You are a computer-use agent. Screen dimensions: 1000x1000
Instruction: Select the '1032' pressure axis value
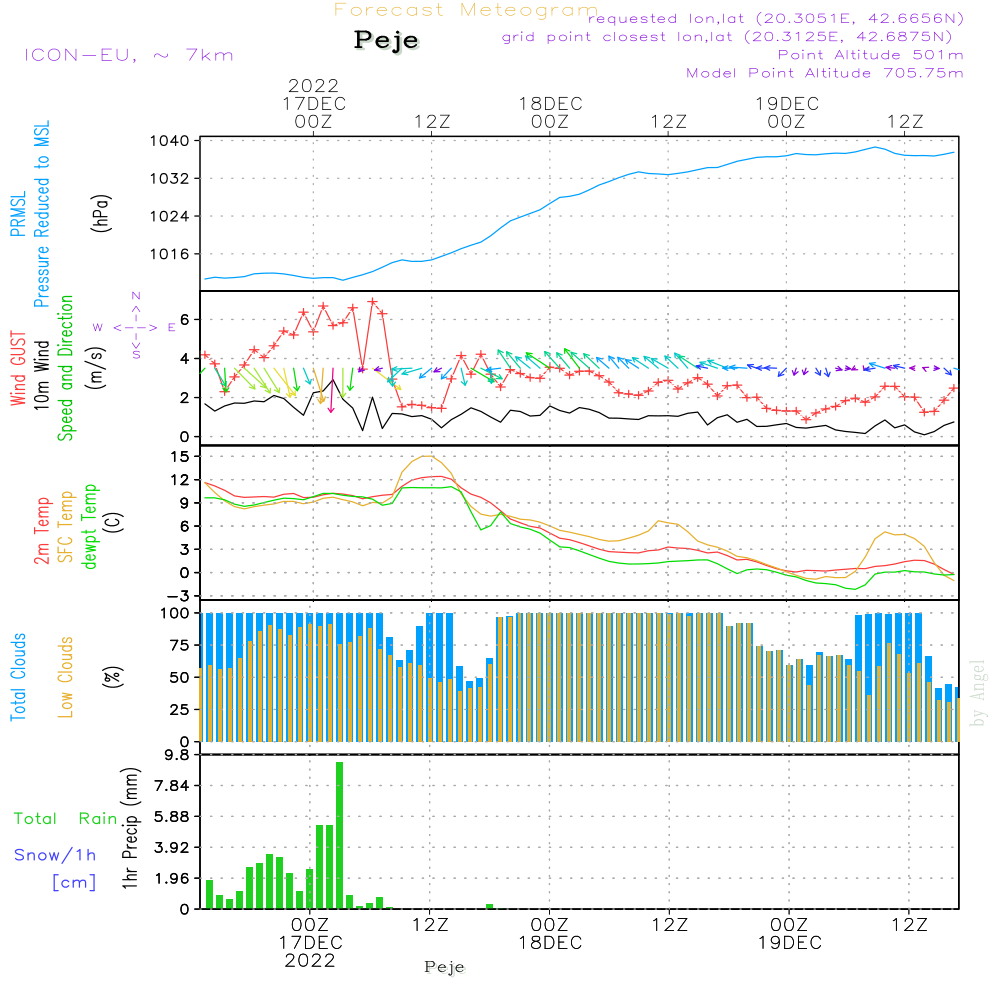[170, 179]
